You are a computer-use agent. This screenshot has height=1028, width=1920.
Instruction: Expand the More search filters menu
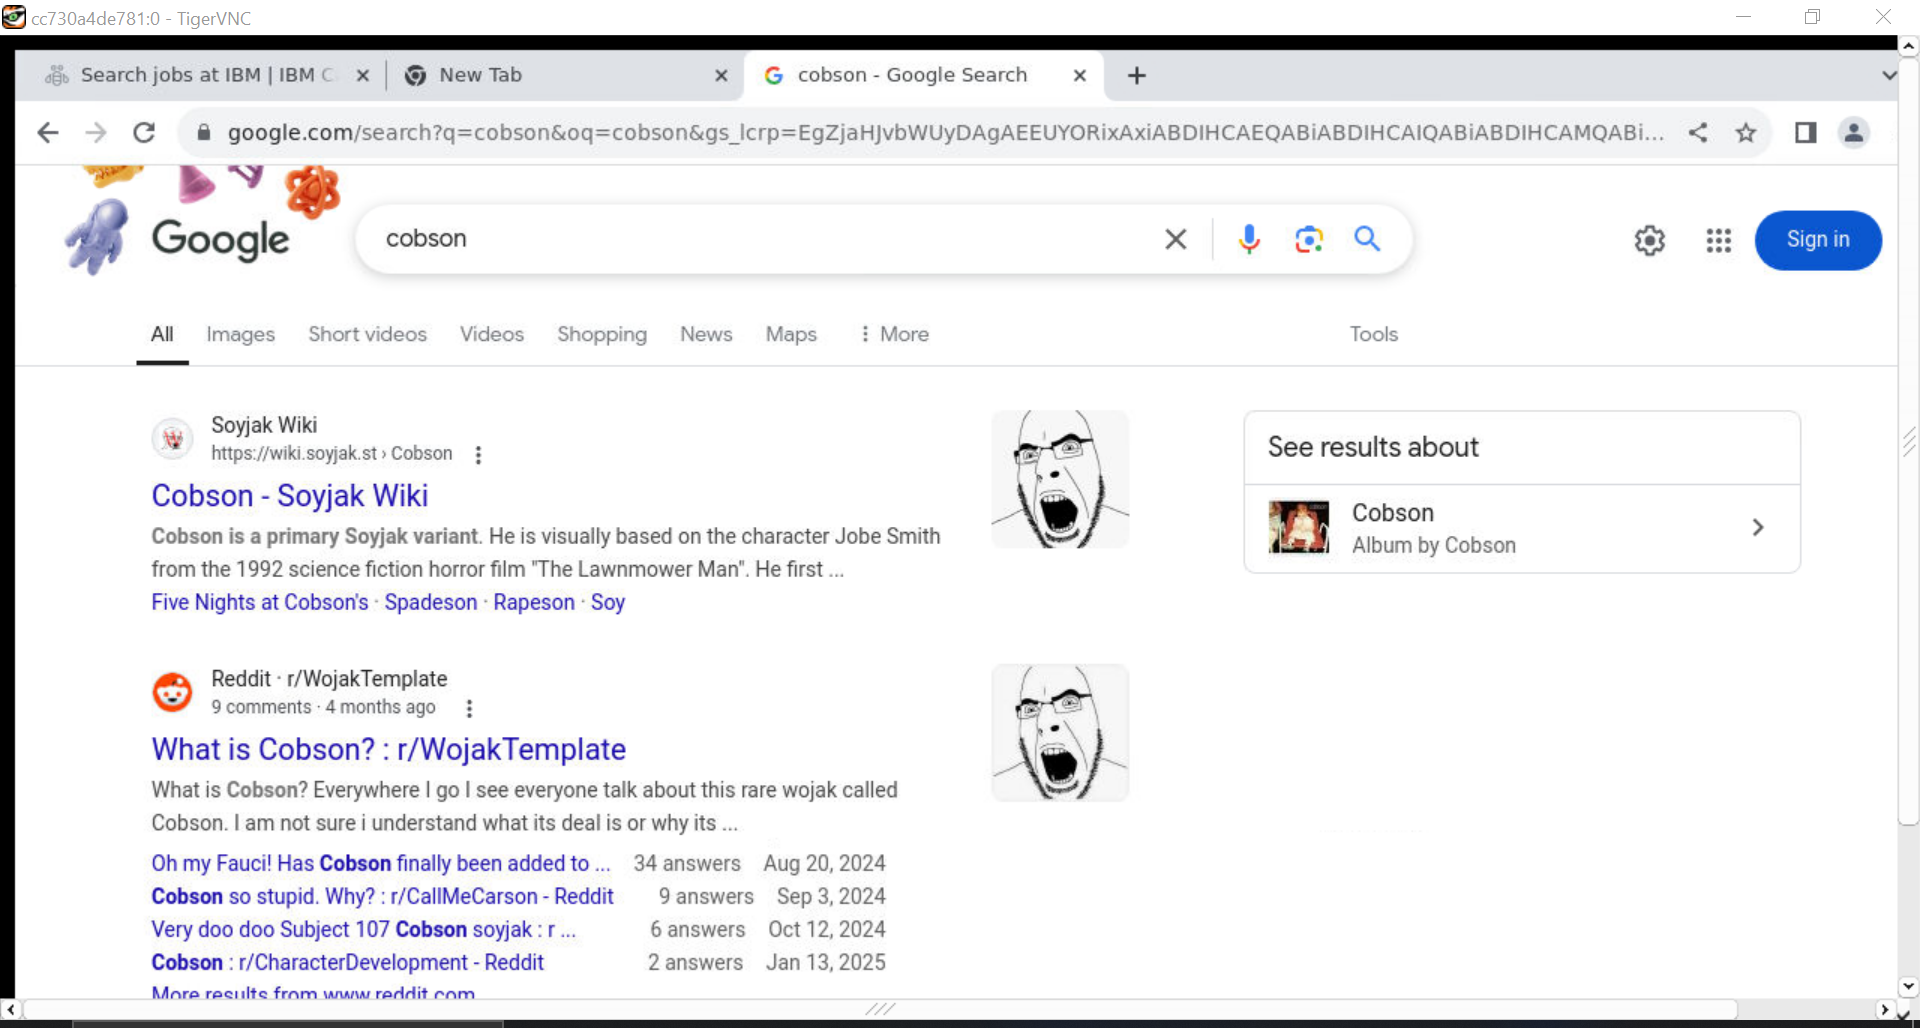pos(894,334)
